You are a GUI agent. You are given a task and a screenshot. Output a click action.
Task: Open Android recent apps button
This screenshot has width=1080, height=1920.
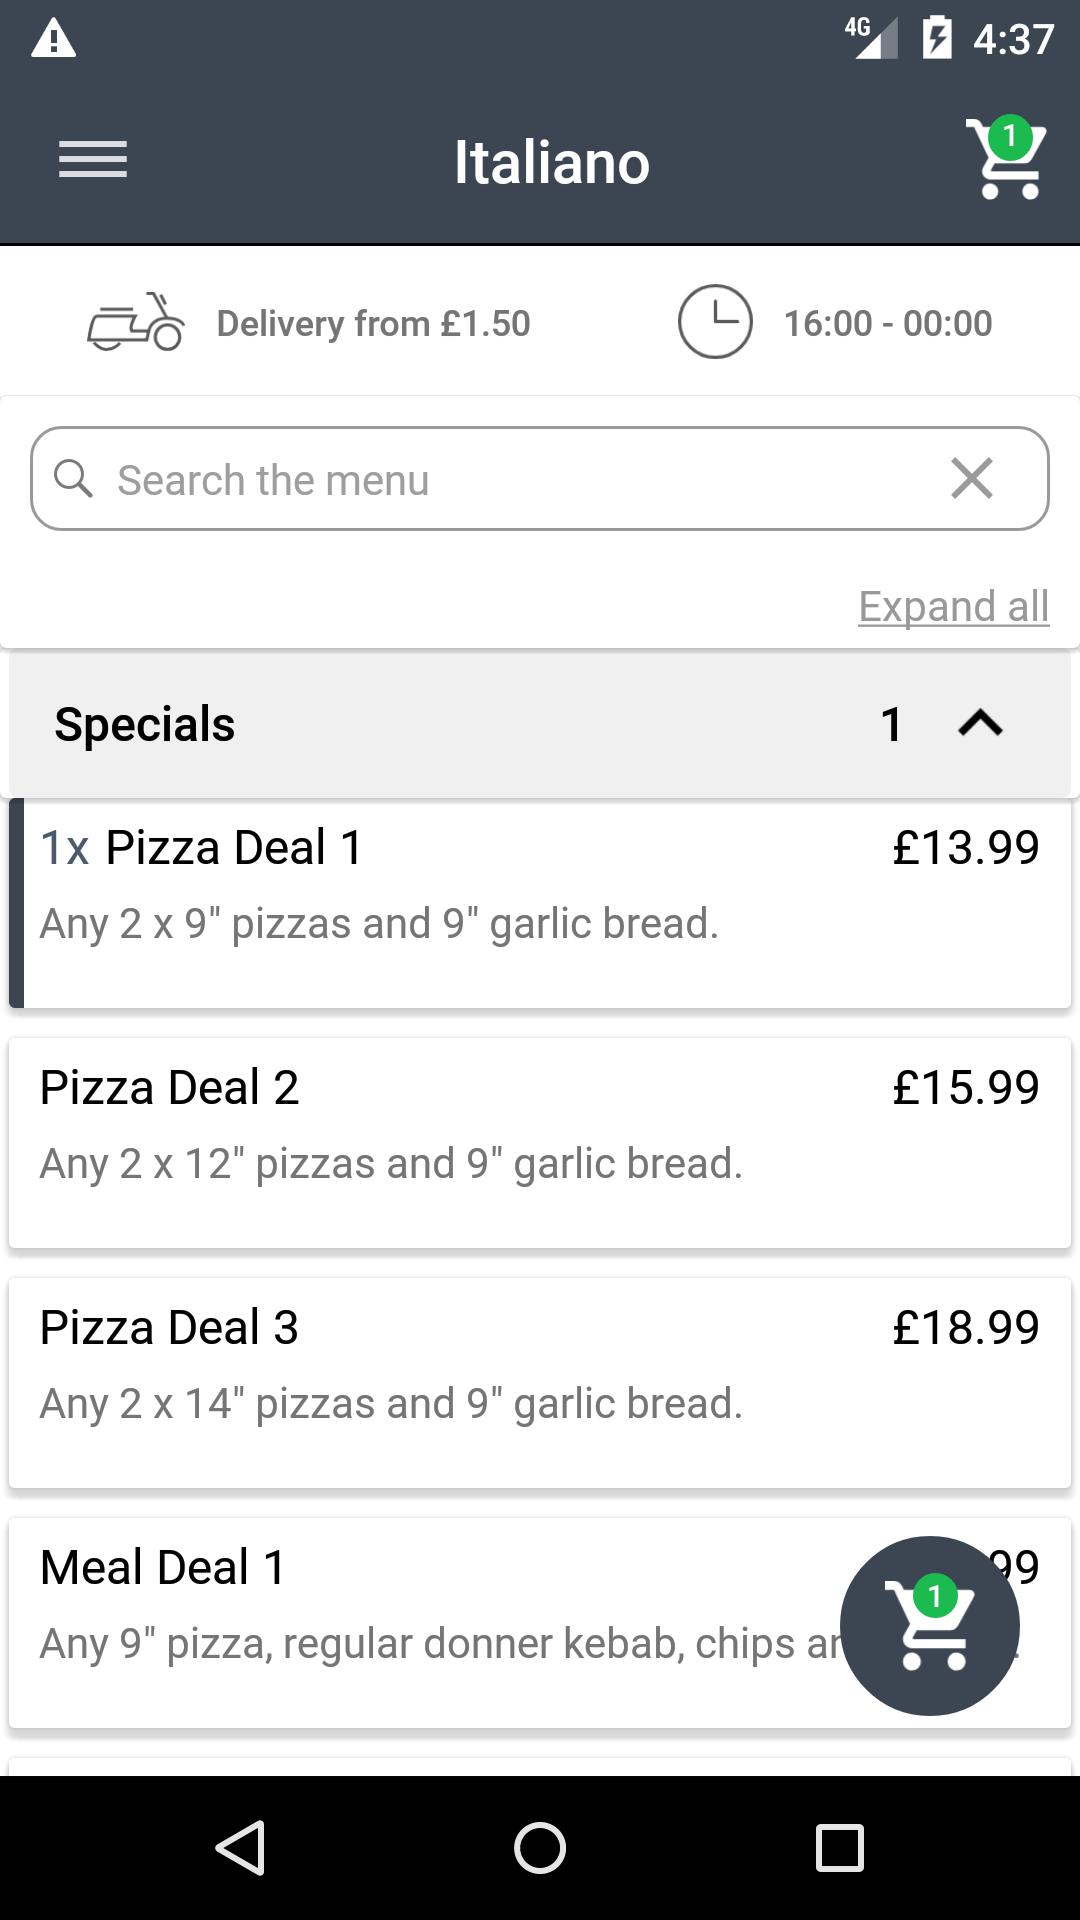[839, 1847]
